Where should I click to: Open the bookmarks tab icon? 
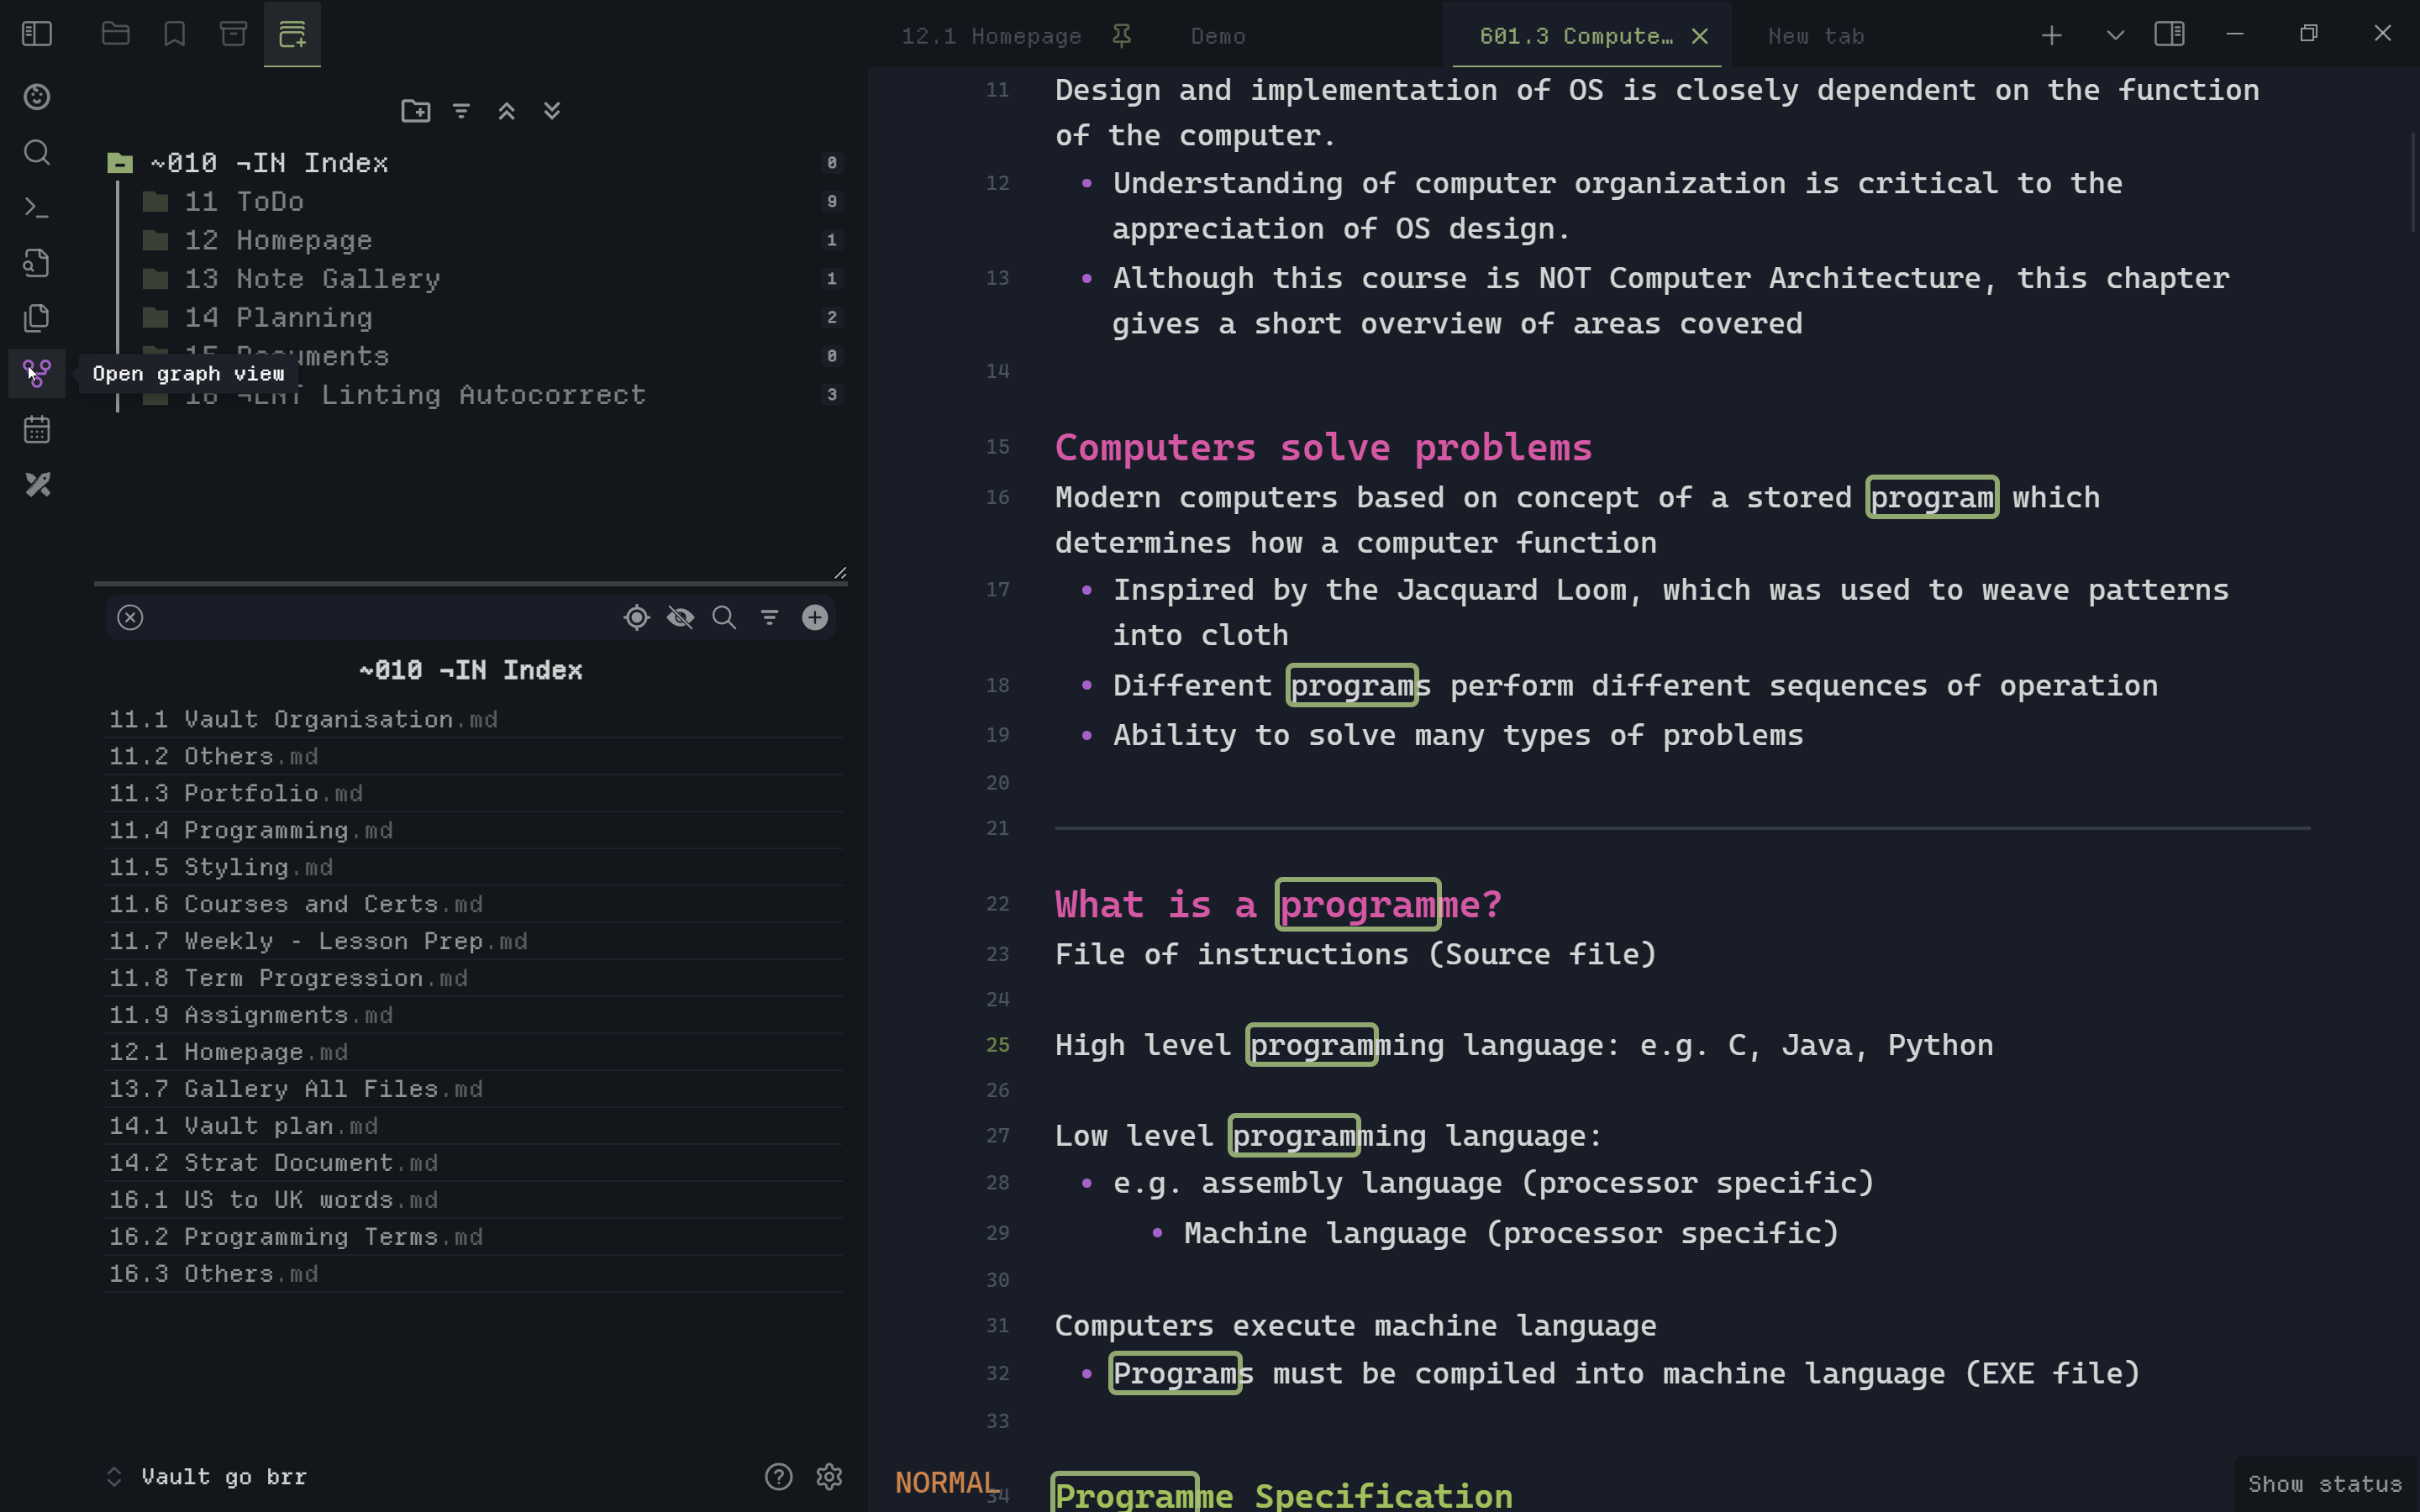tap(175, 34)
